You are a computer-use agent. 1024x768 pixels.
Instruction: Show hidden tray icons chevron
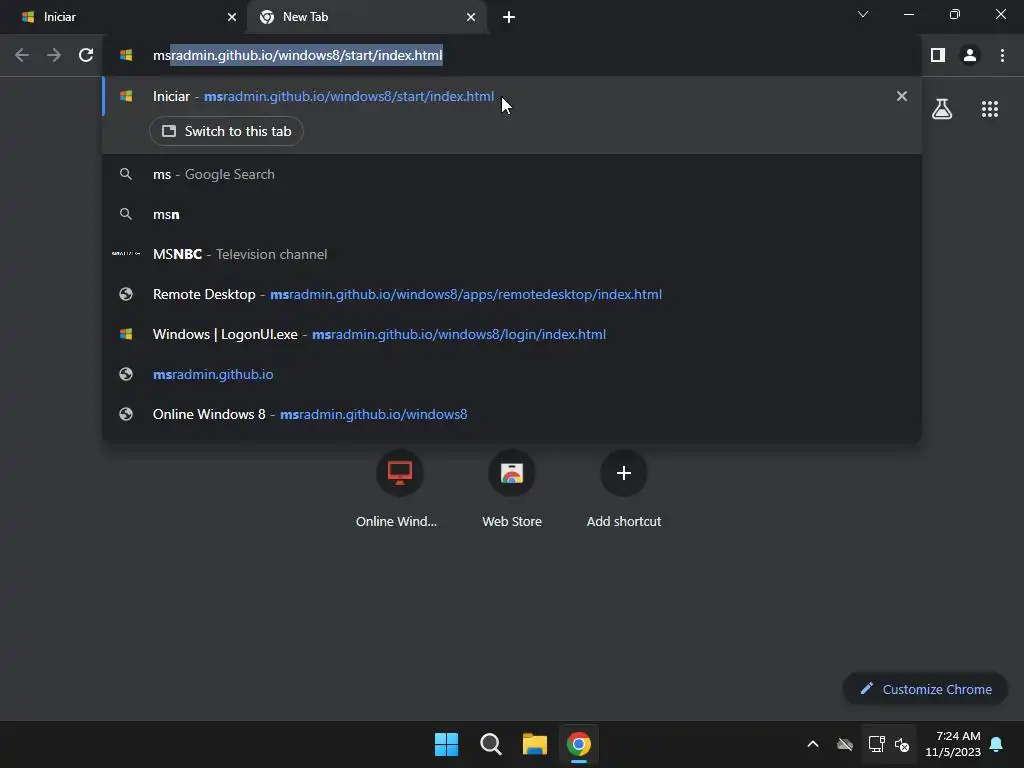813,744
